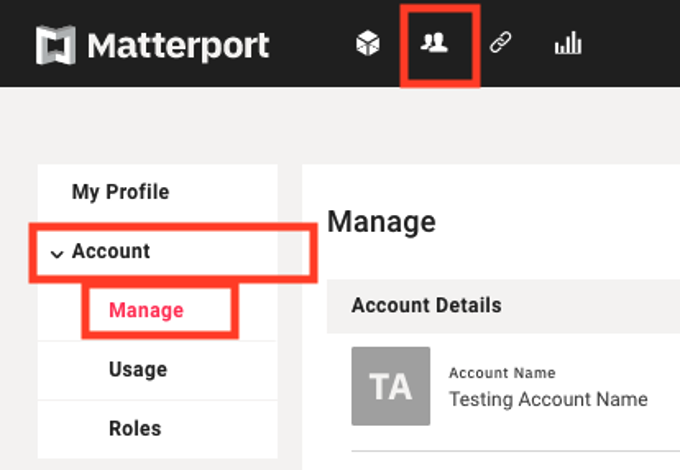This screenshot has width=680, height=470.
Task: Collapse the Account chevron arrow
Action: coord(57,253)
